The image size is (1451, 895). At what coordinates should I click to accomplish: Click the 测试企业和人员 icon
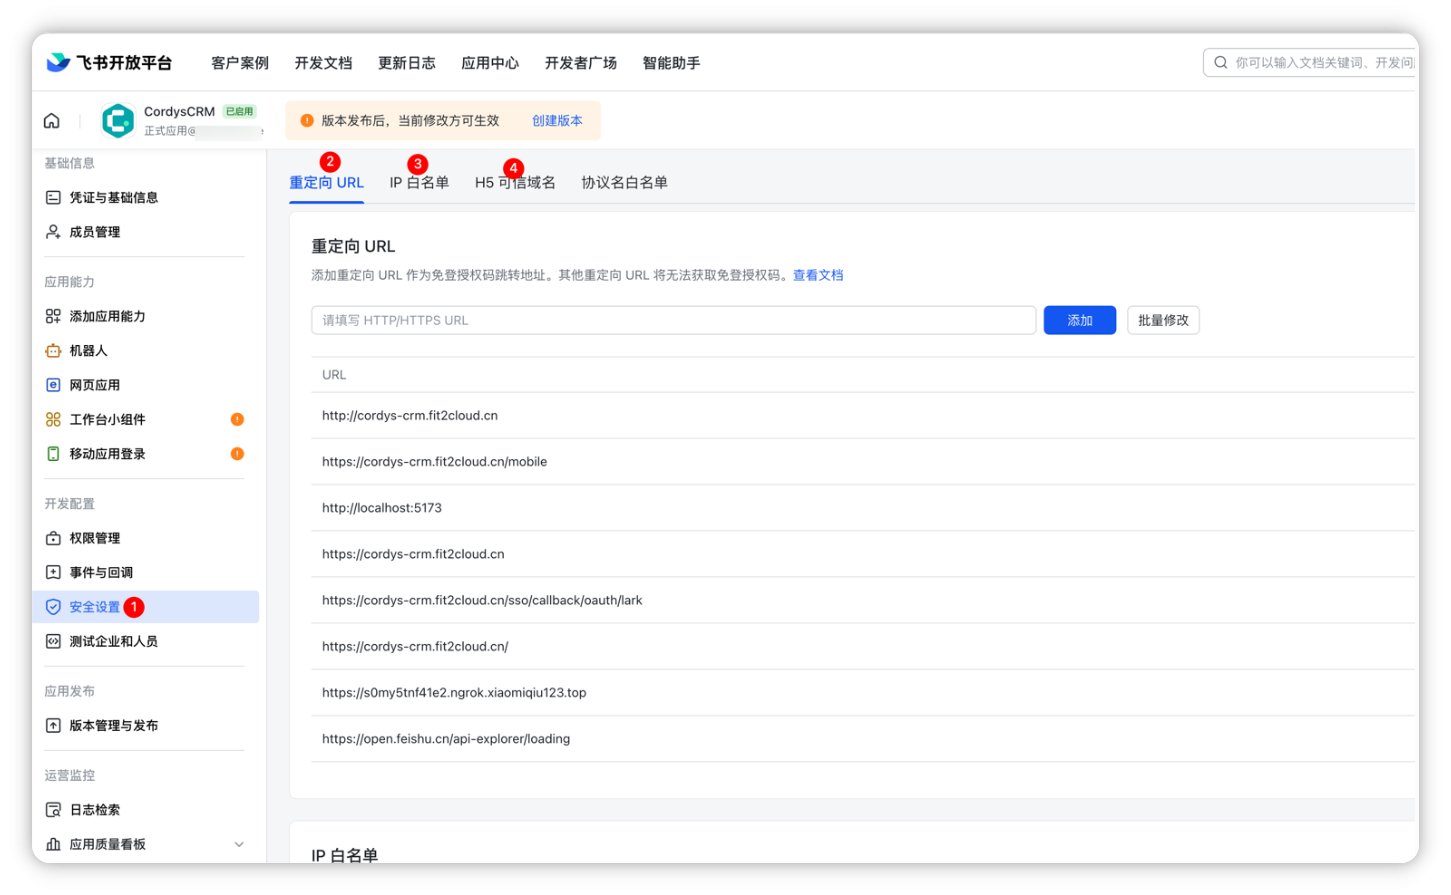tap(53, 642)
